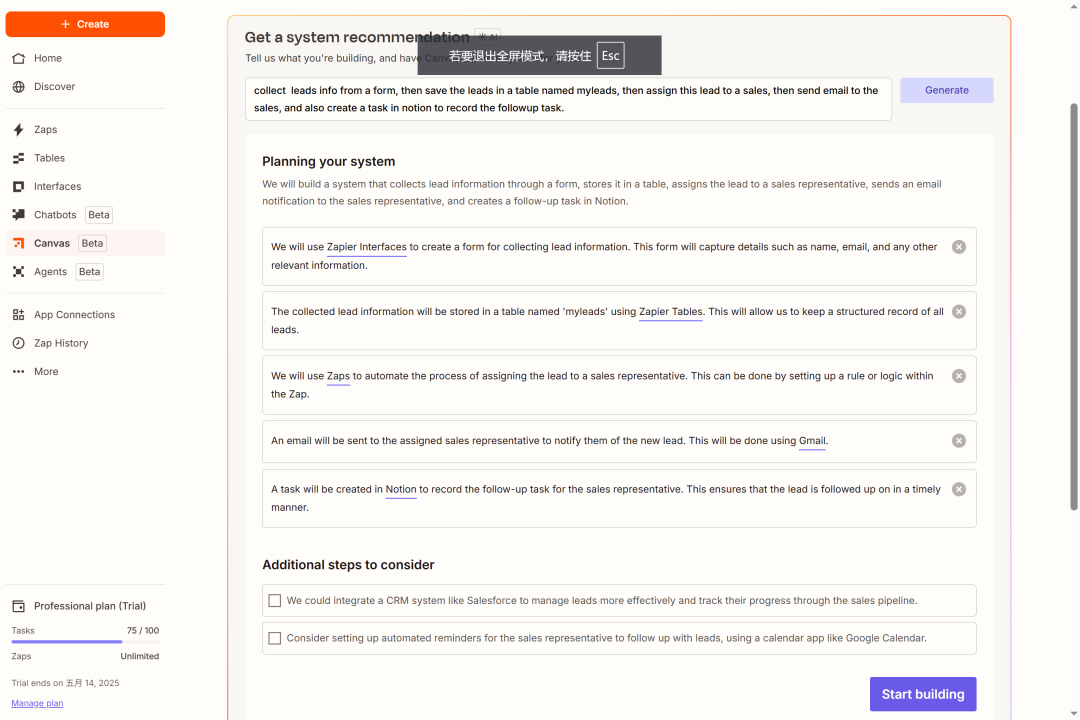The width and height of the screenshot is (1080, 720).
Task: Select Chatbots in the sidebar
Action: (x=85, y=215)
